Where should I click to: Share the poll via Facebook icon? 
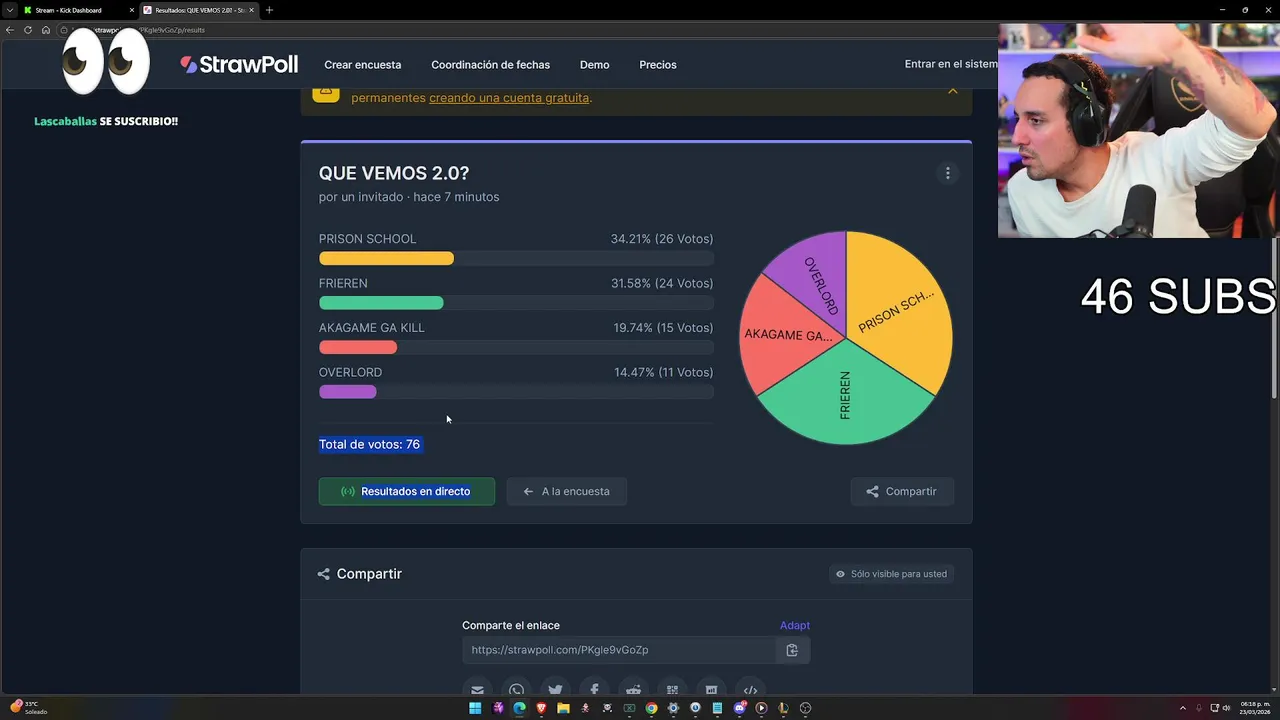click(594, 689)
